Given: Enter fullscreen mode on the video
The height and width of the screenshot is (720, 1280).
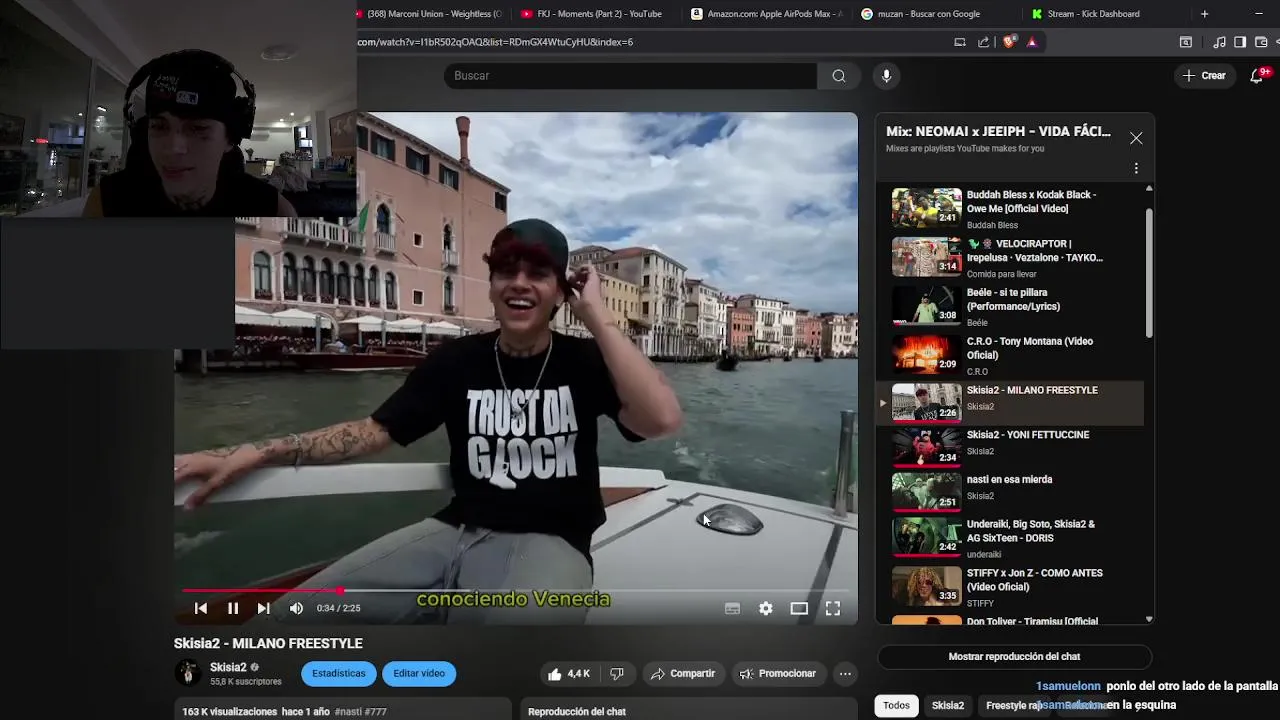Looking at the screenshot, I should [833, 608].
